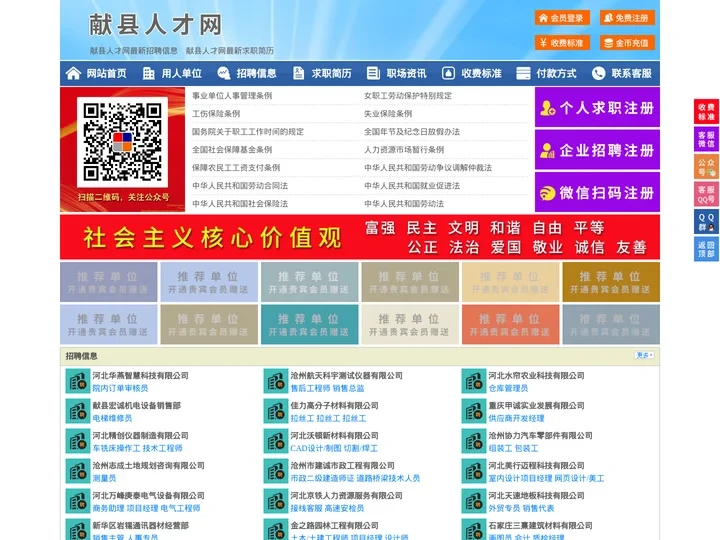Viewport: 720px width, 540px height.
Task: Click the 公众号 side floating button
Action: (x=706, y=167)
